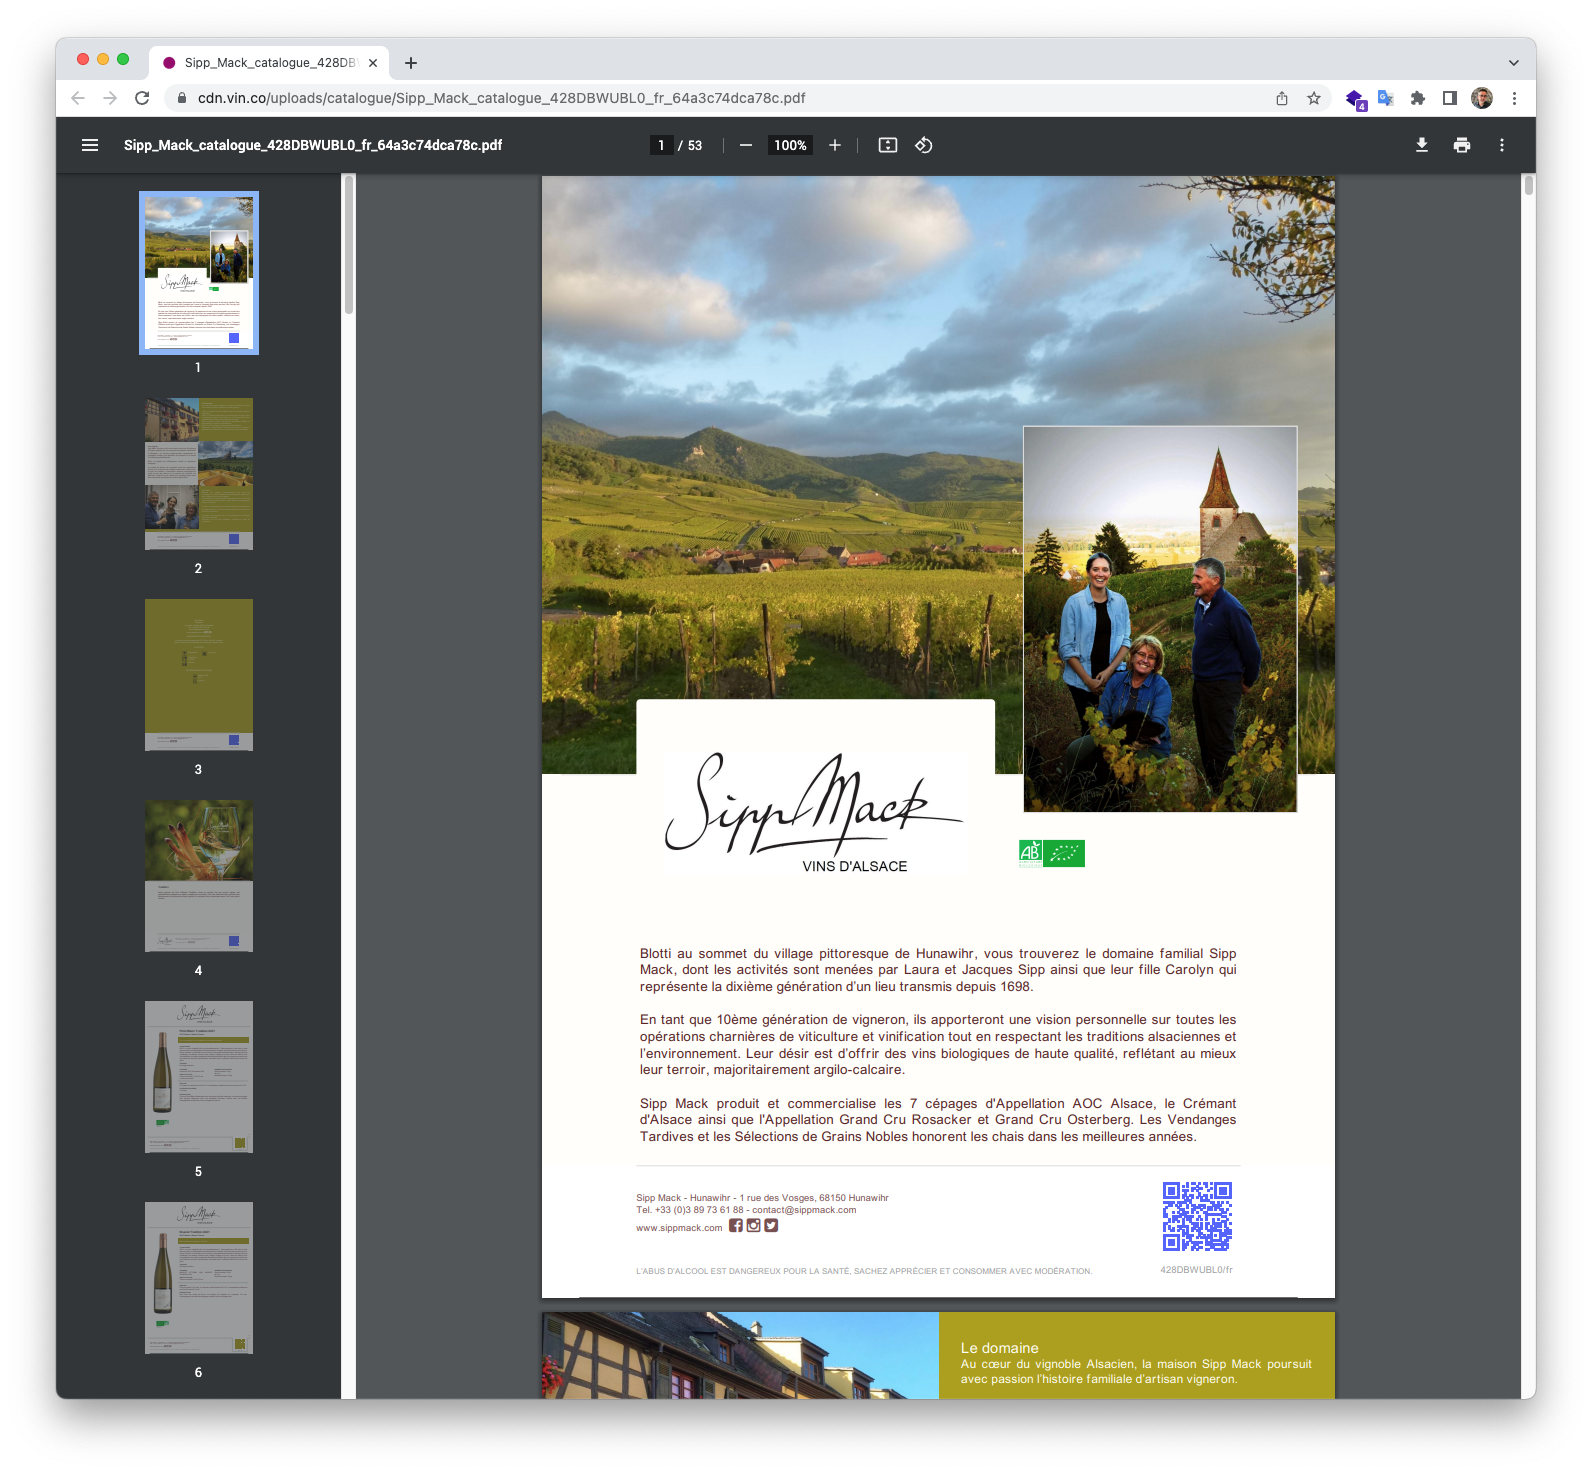The image size is (1592, 1473).
Task: Click the "Le domaine" heading
Action: click(x=999, y=1348)
